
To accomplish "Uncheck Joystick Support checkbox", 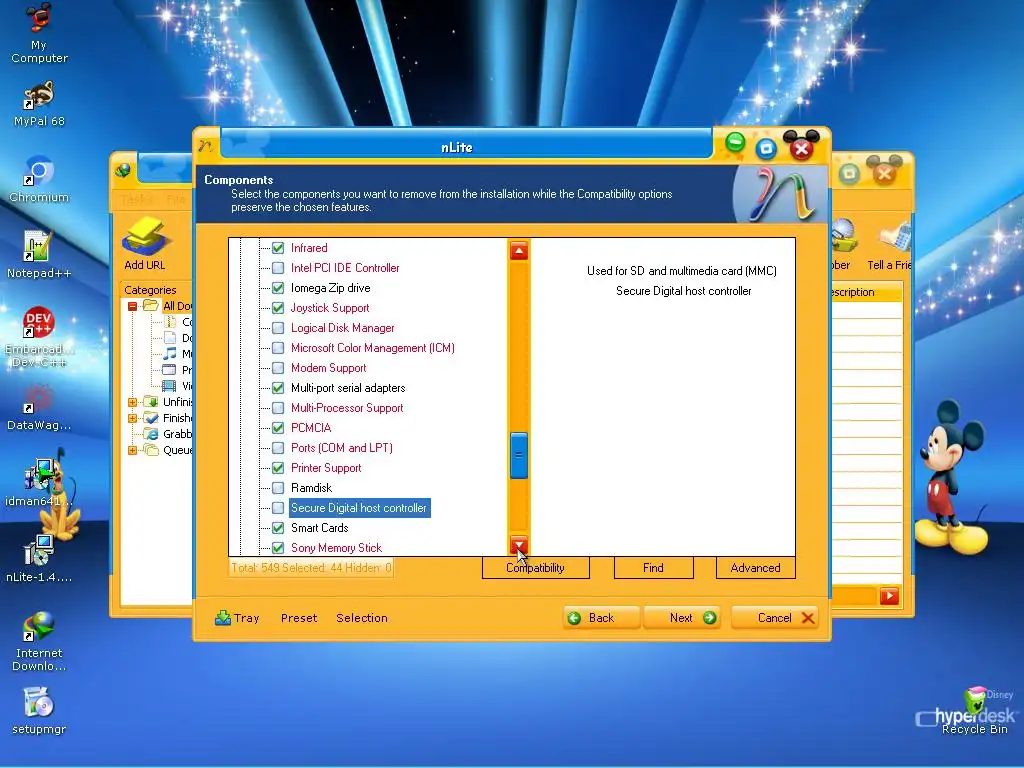I will [x=278, y=308].
